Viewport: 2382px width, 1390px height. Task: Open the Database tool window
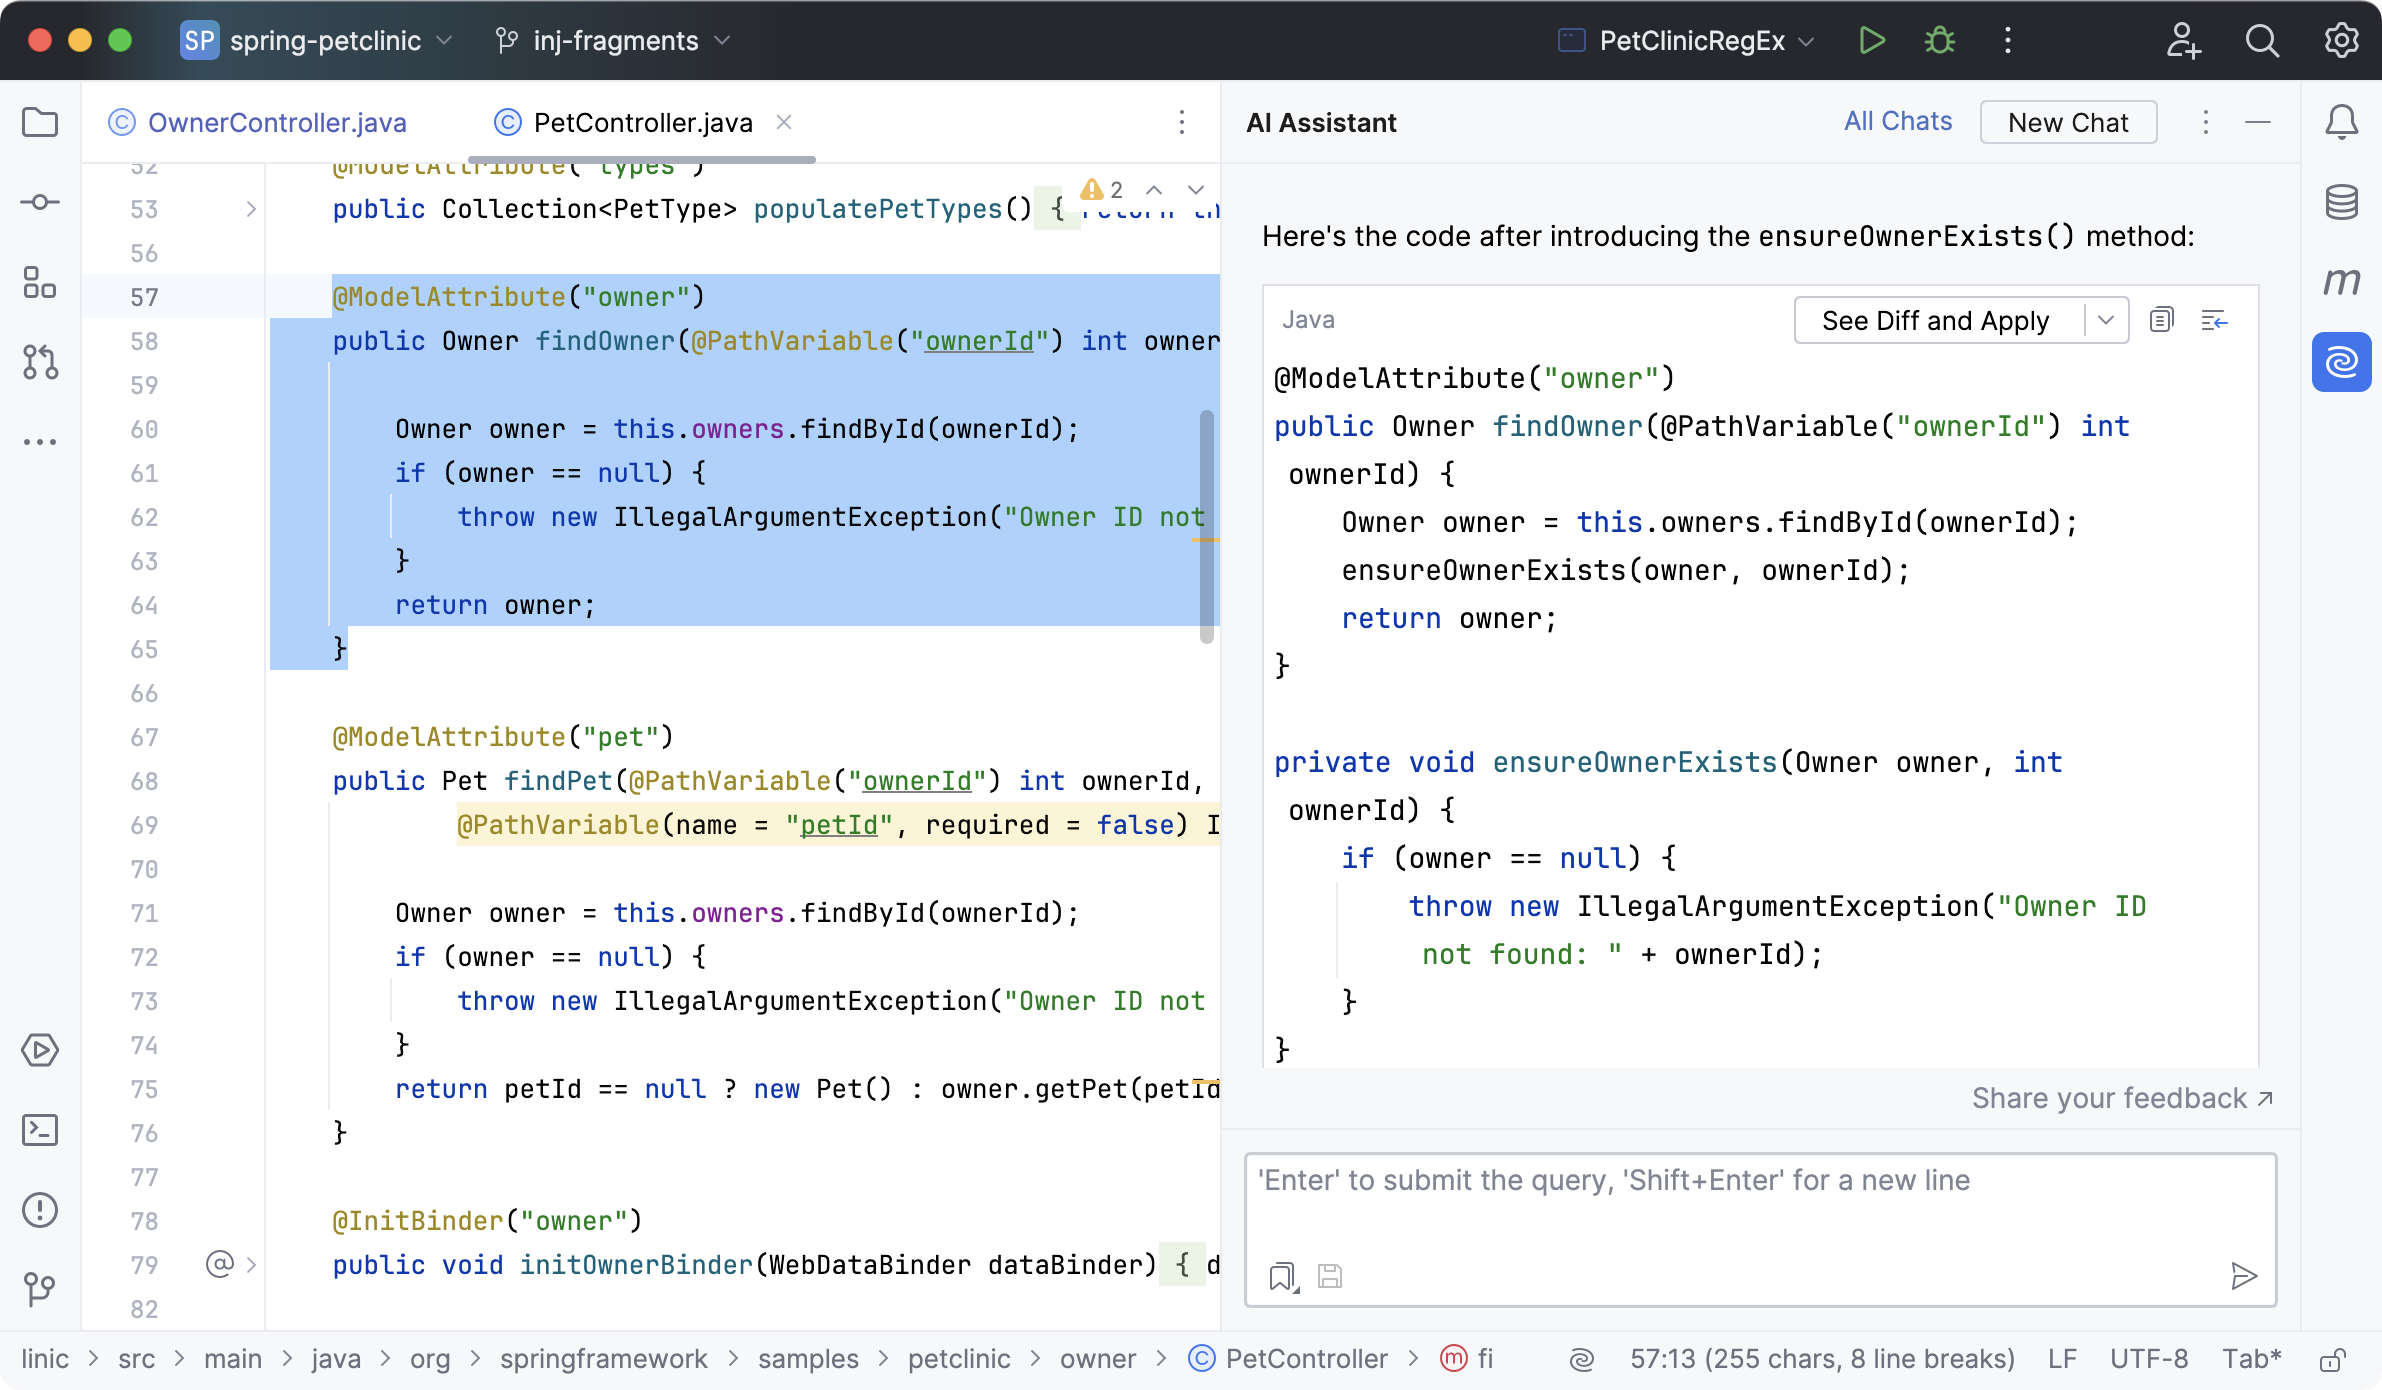point(2341,202)
